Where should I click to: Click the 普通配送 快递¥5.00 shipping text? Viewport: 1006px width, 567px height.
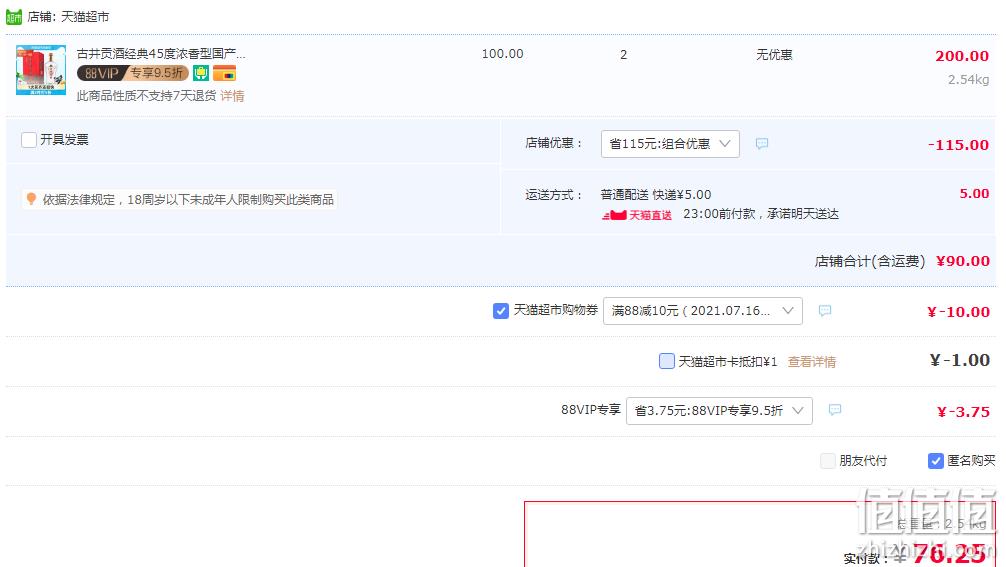point(656,194)
